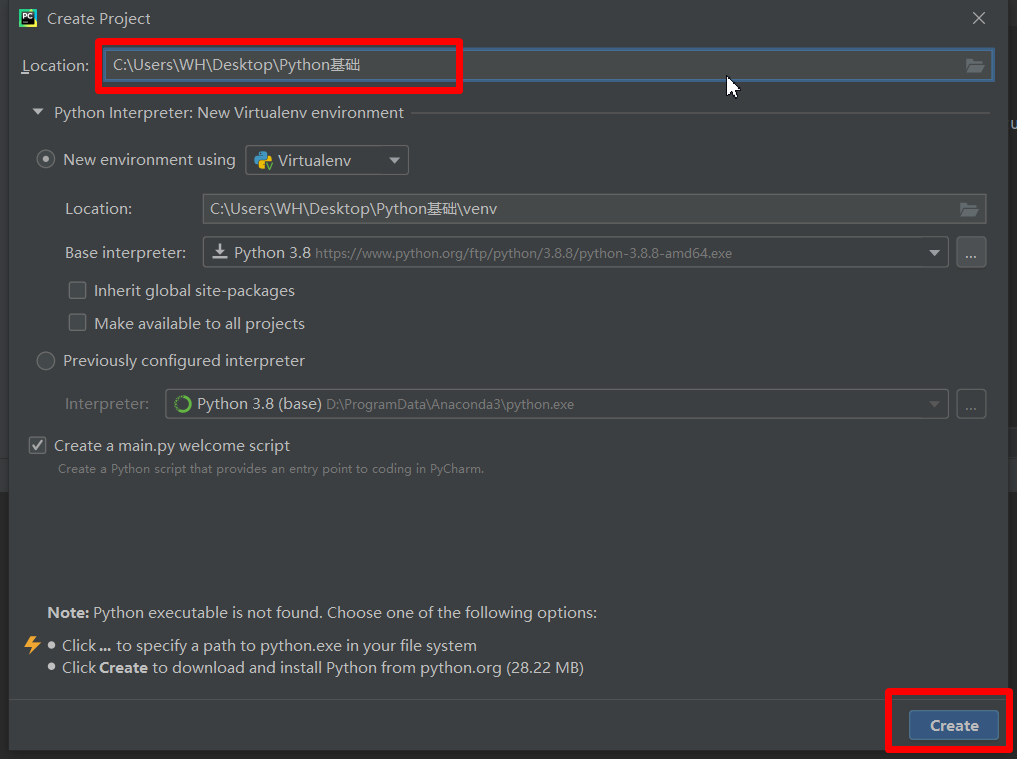1017x759 pixels.
Task: Click 'Click ... to specify a path' hint text
Action: pos(269,646)
